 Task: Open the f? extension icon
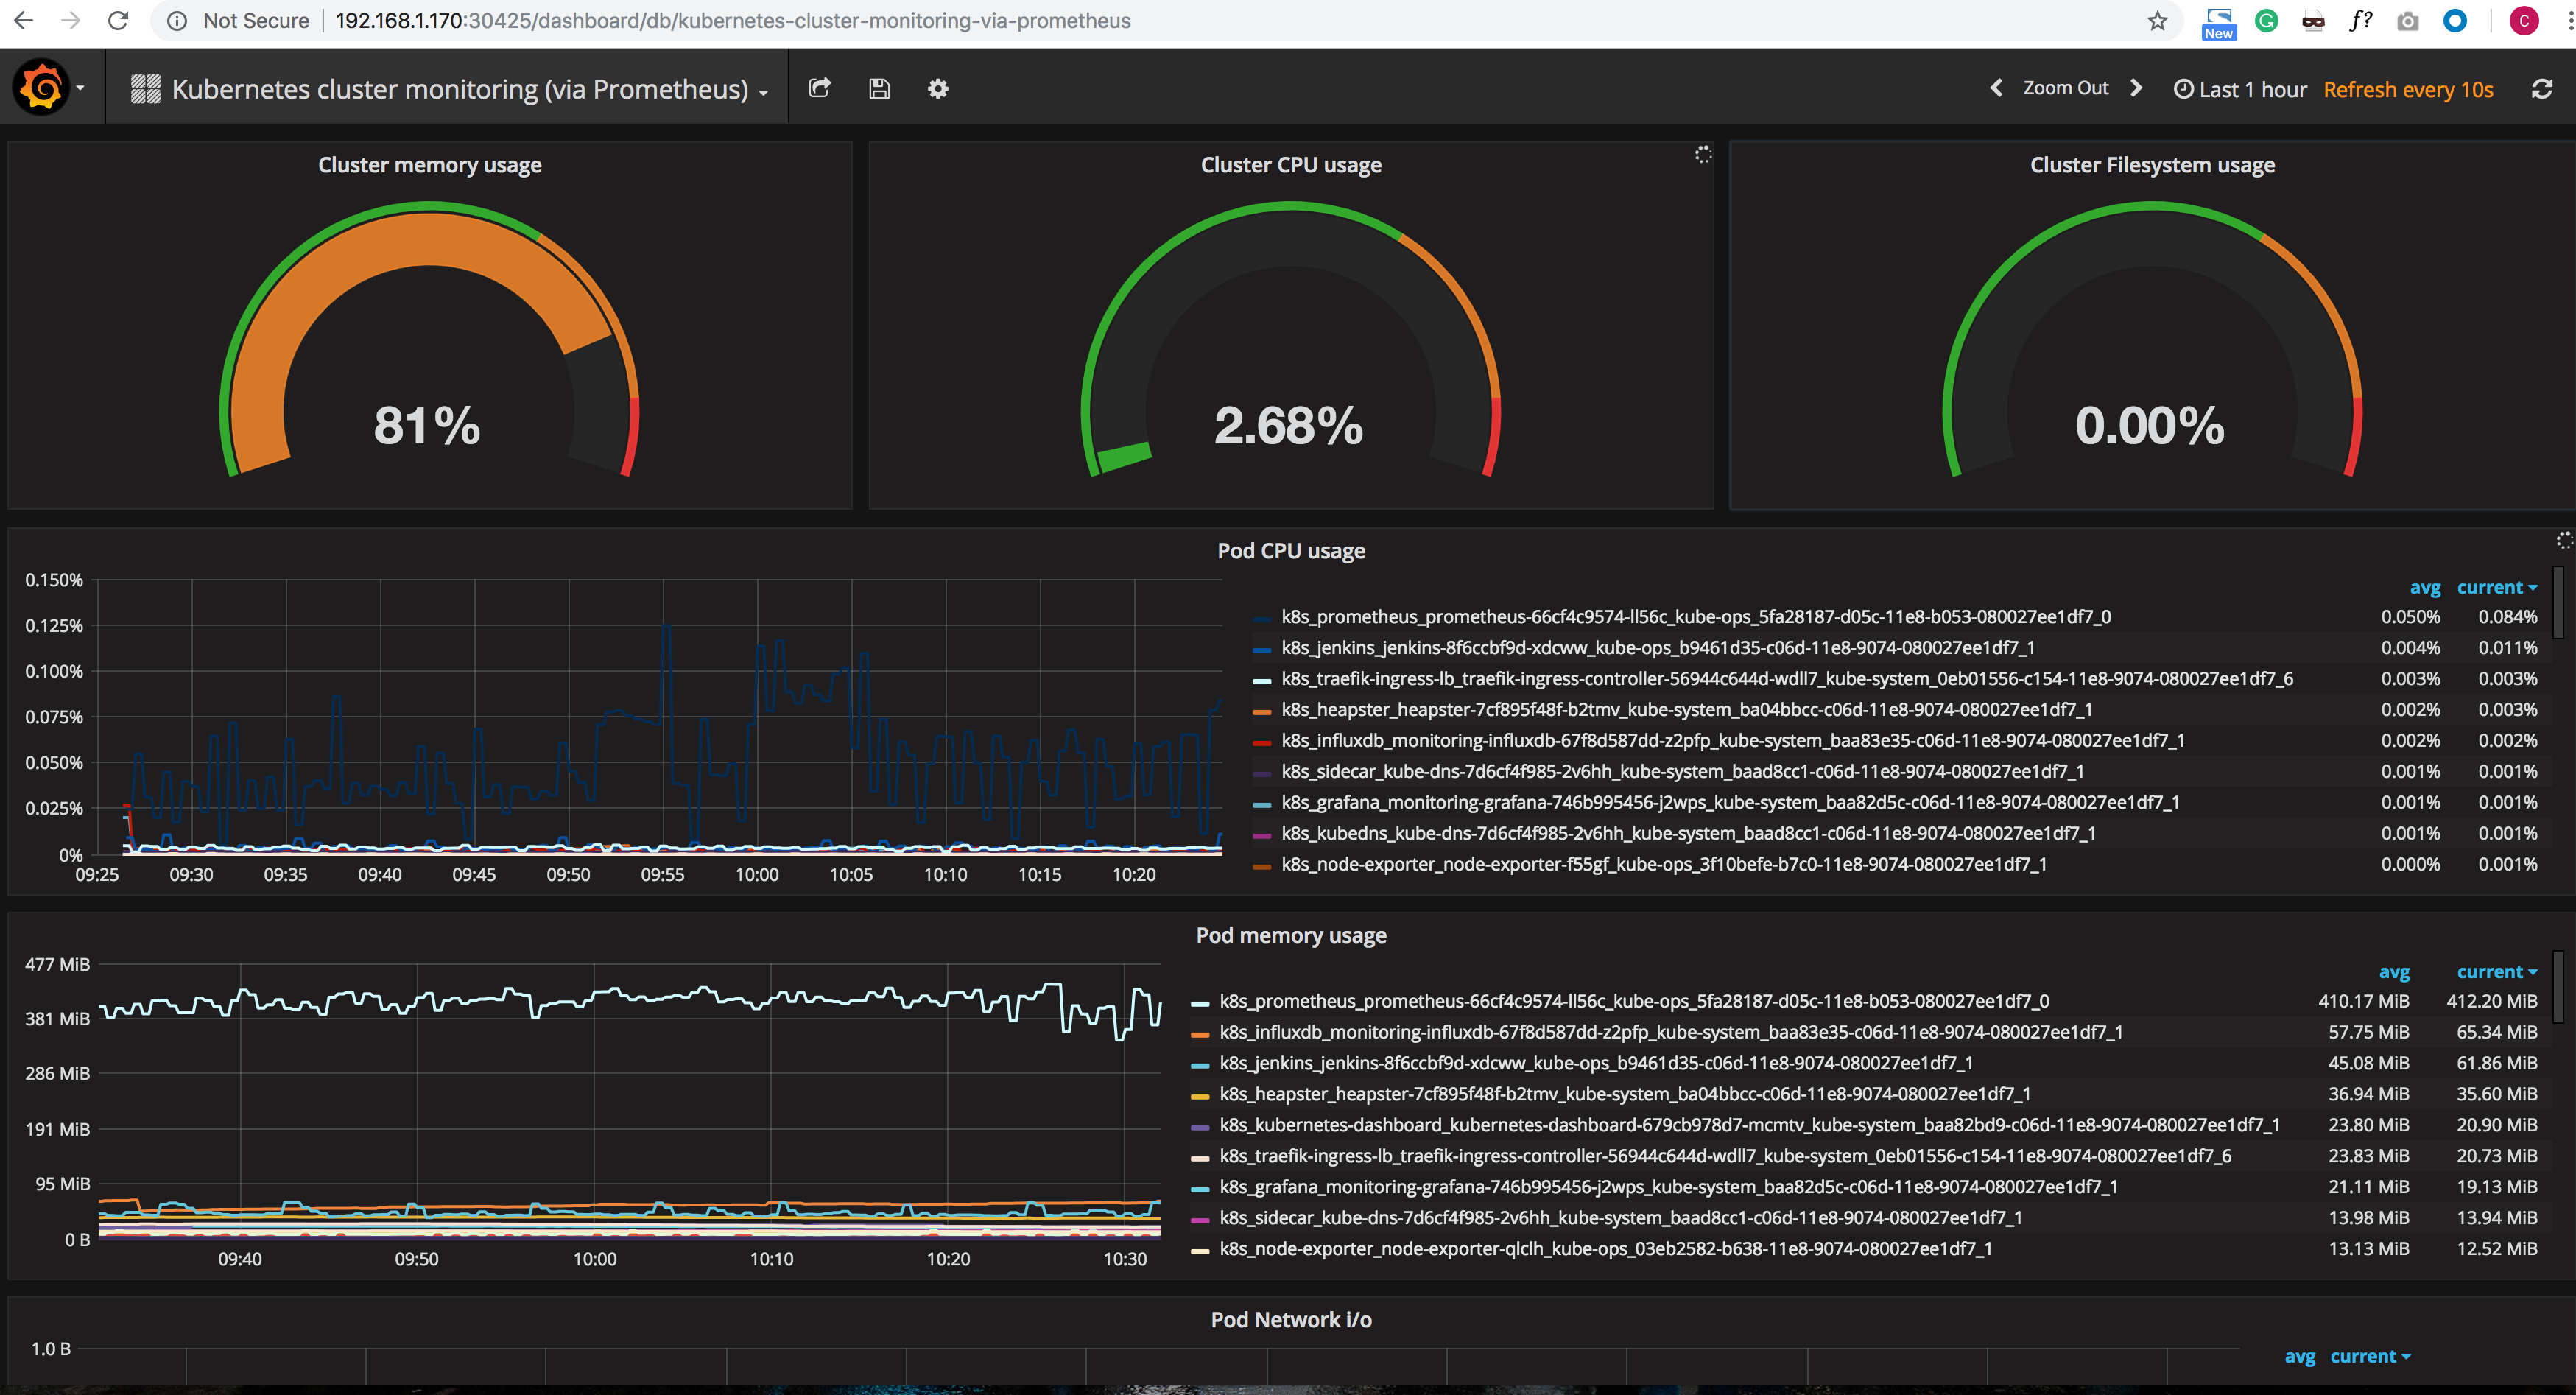2360,21
